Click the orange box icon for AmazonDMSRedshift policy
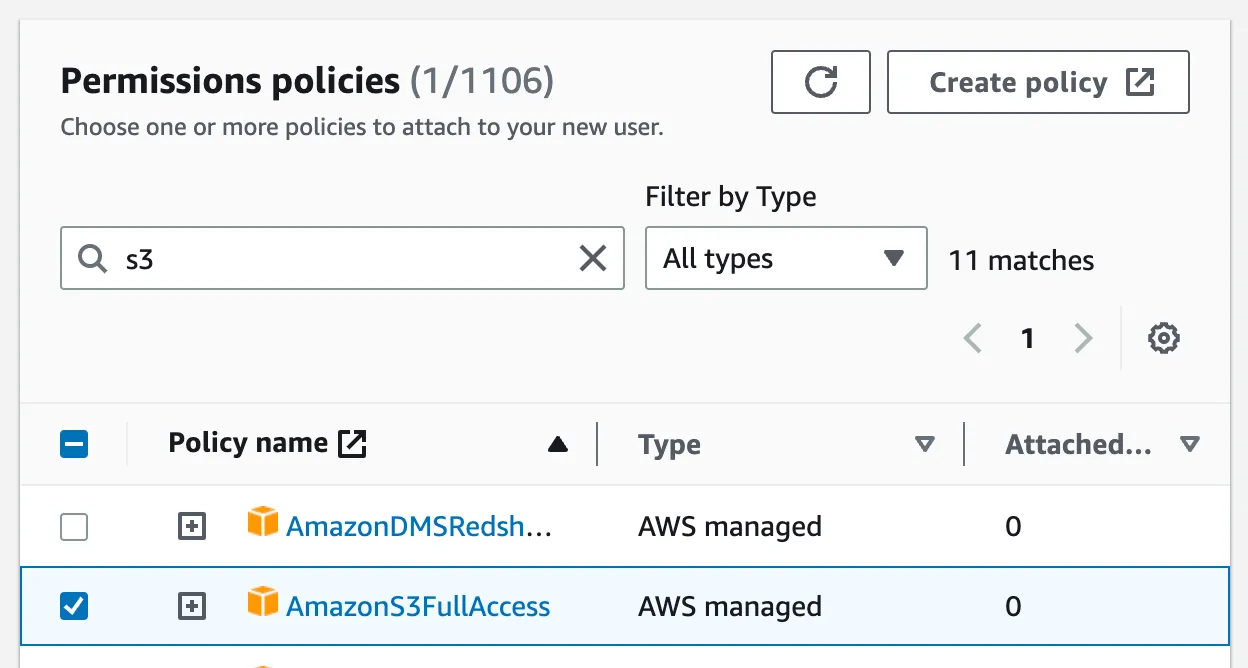1248x668 pixels. coord(262,522)
